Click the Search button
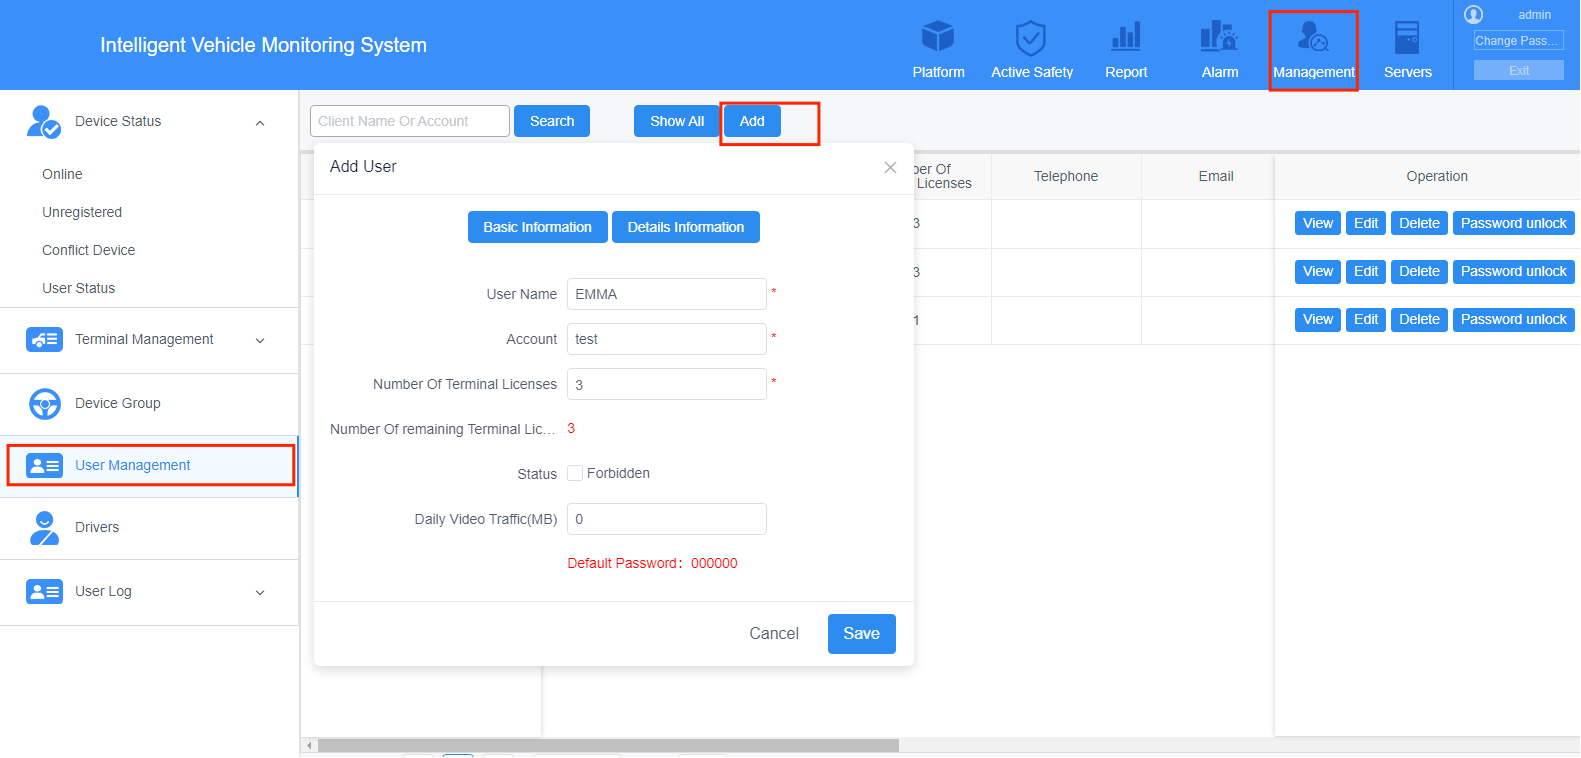Viewport: 1581px width, 758px height. [552, 121]
